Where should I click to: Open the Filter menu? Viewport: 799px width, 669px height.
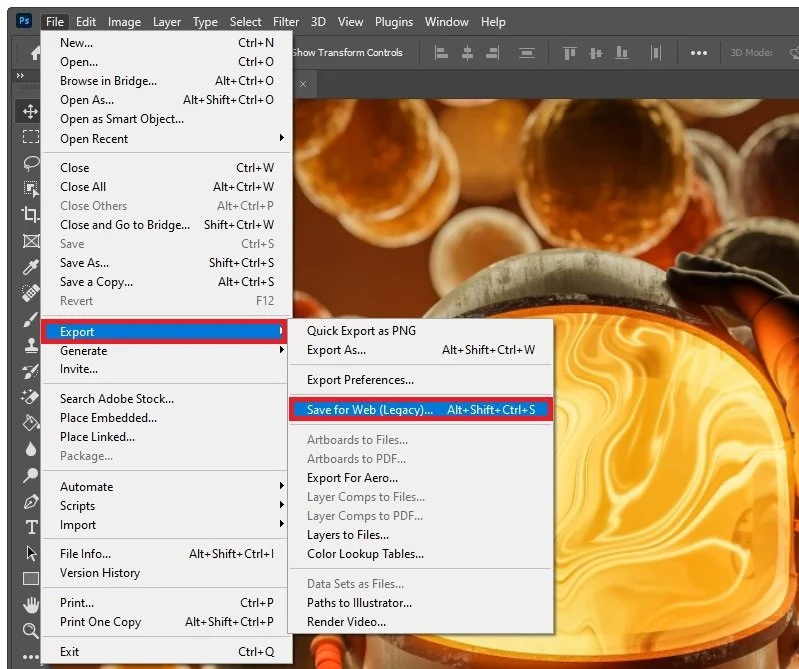(x=286, y=22)
